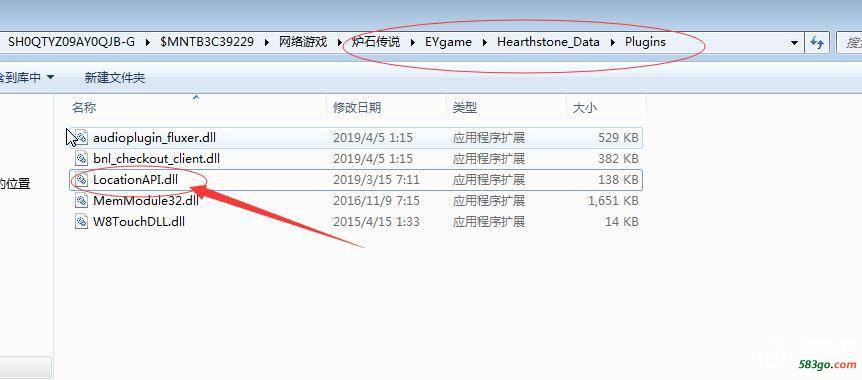Image resolution: width=862 pixels, height=380 pixels.
Task: Select file name bnl_checkout_client.dll
Action: (157, 158)
